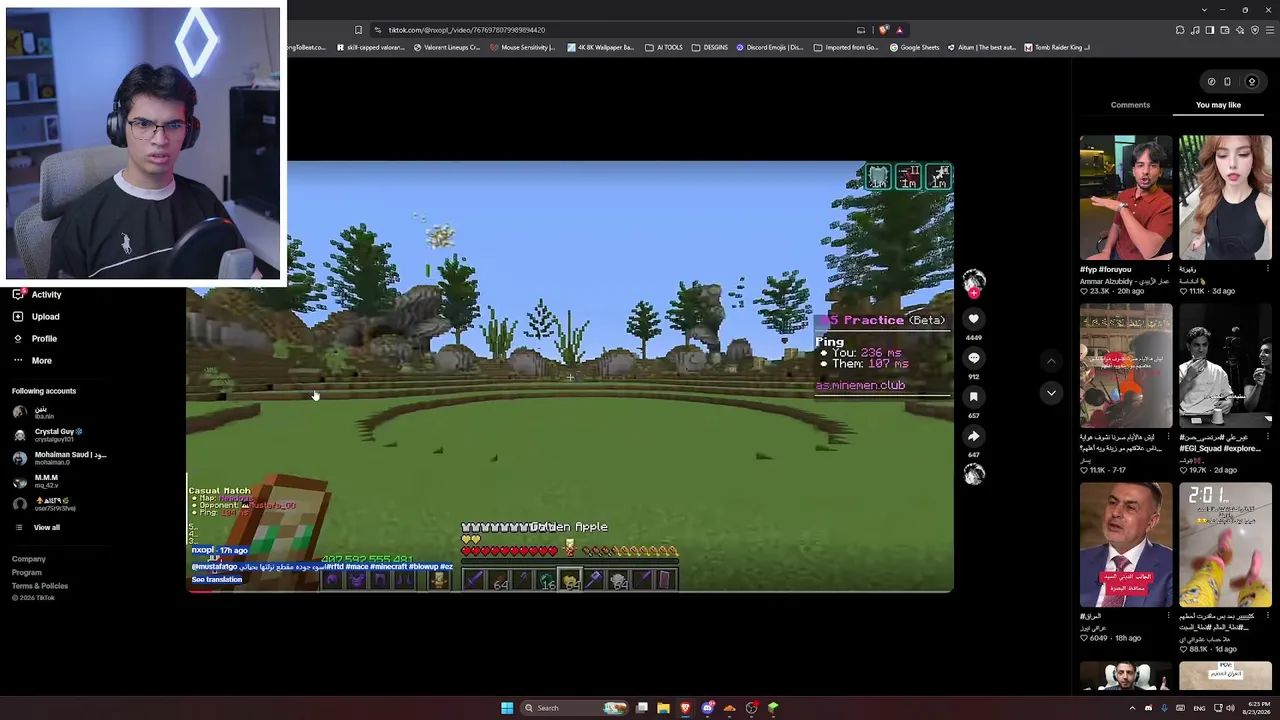Screen dimensions: 1280x720
Task: Click the browser address bar URL
Action: 467,30
